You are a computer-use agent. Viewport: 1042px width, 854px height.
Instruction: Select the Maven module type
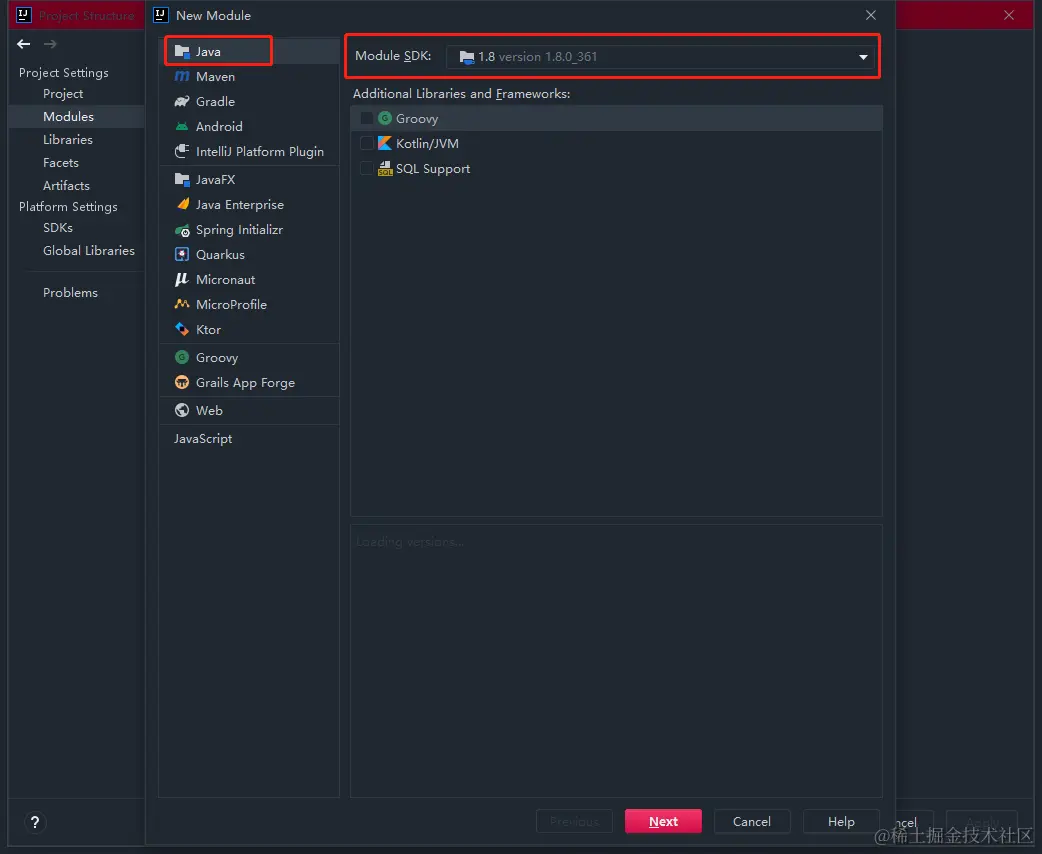(249, 76)
